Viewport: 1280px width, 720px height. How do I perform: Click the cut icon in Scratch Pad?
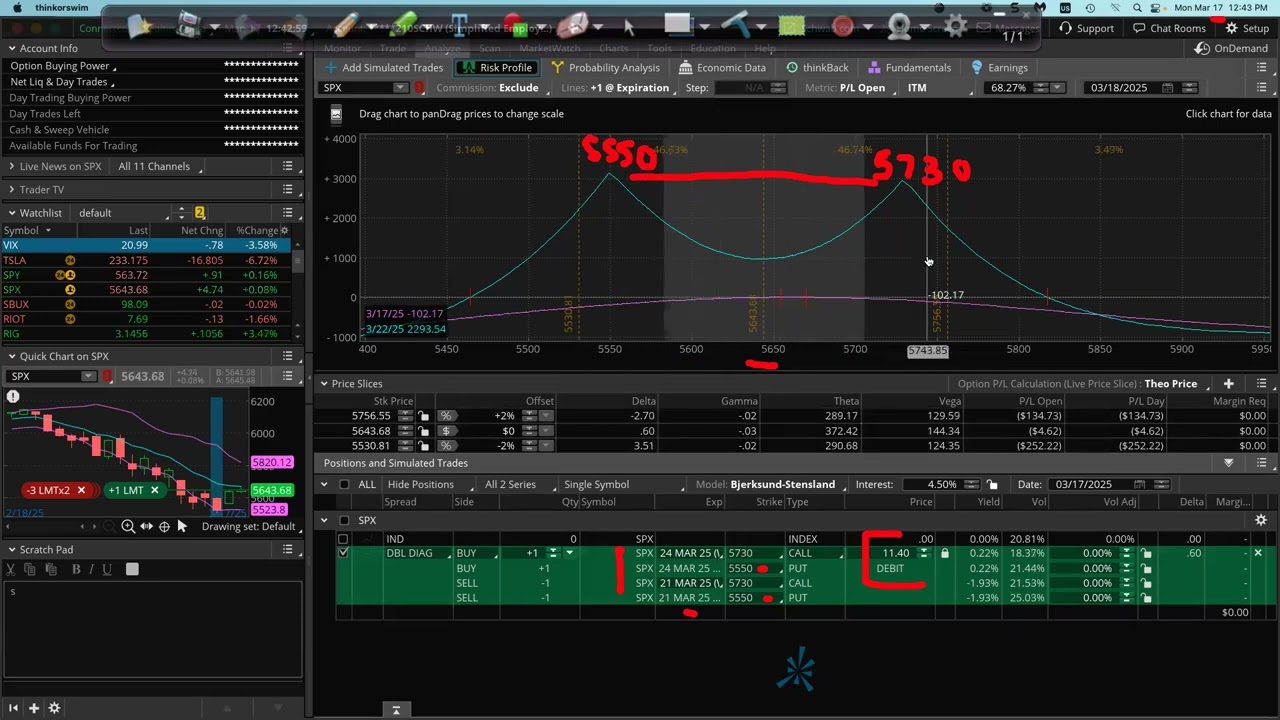pyautogui.click(x=11, y=569)
